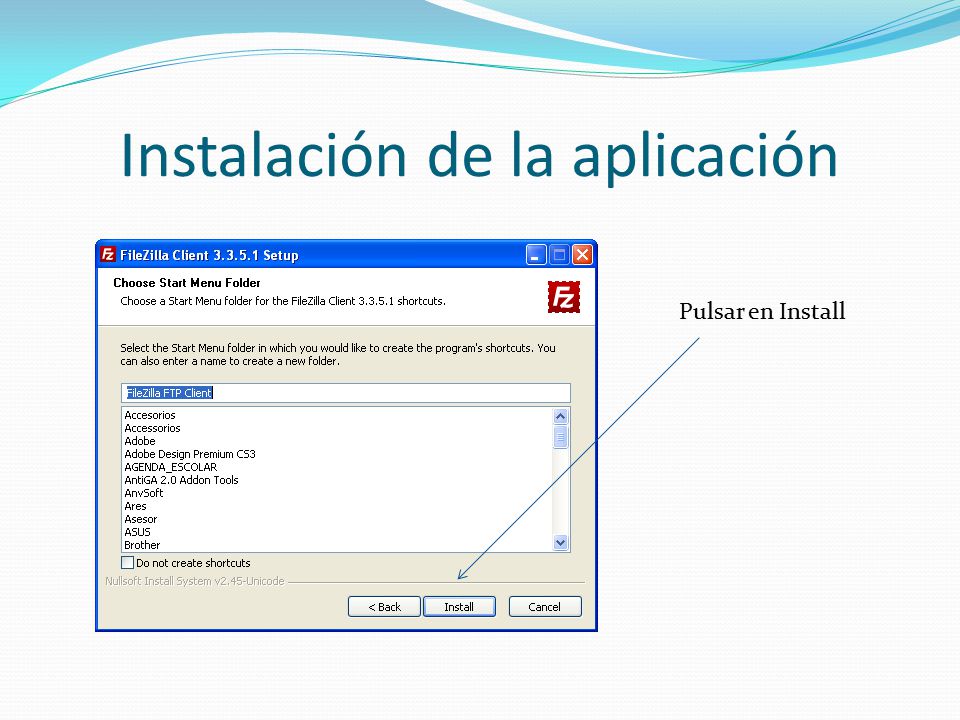This screenshot has height=720, width=960.
Task: Minimize the FileZilla Setup window
Action: click(536, 254)
